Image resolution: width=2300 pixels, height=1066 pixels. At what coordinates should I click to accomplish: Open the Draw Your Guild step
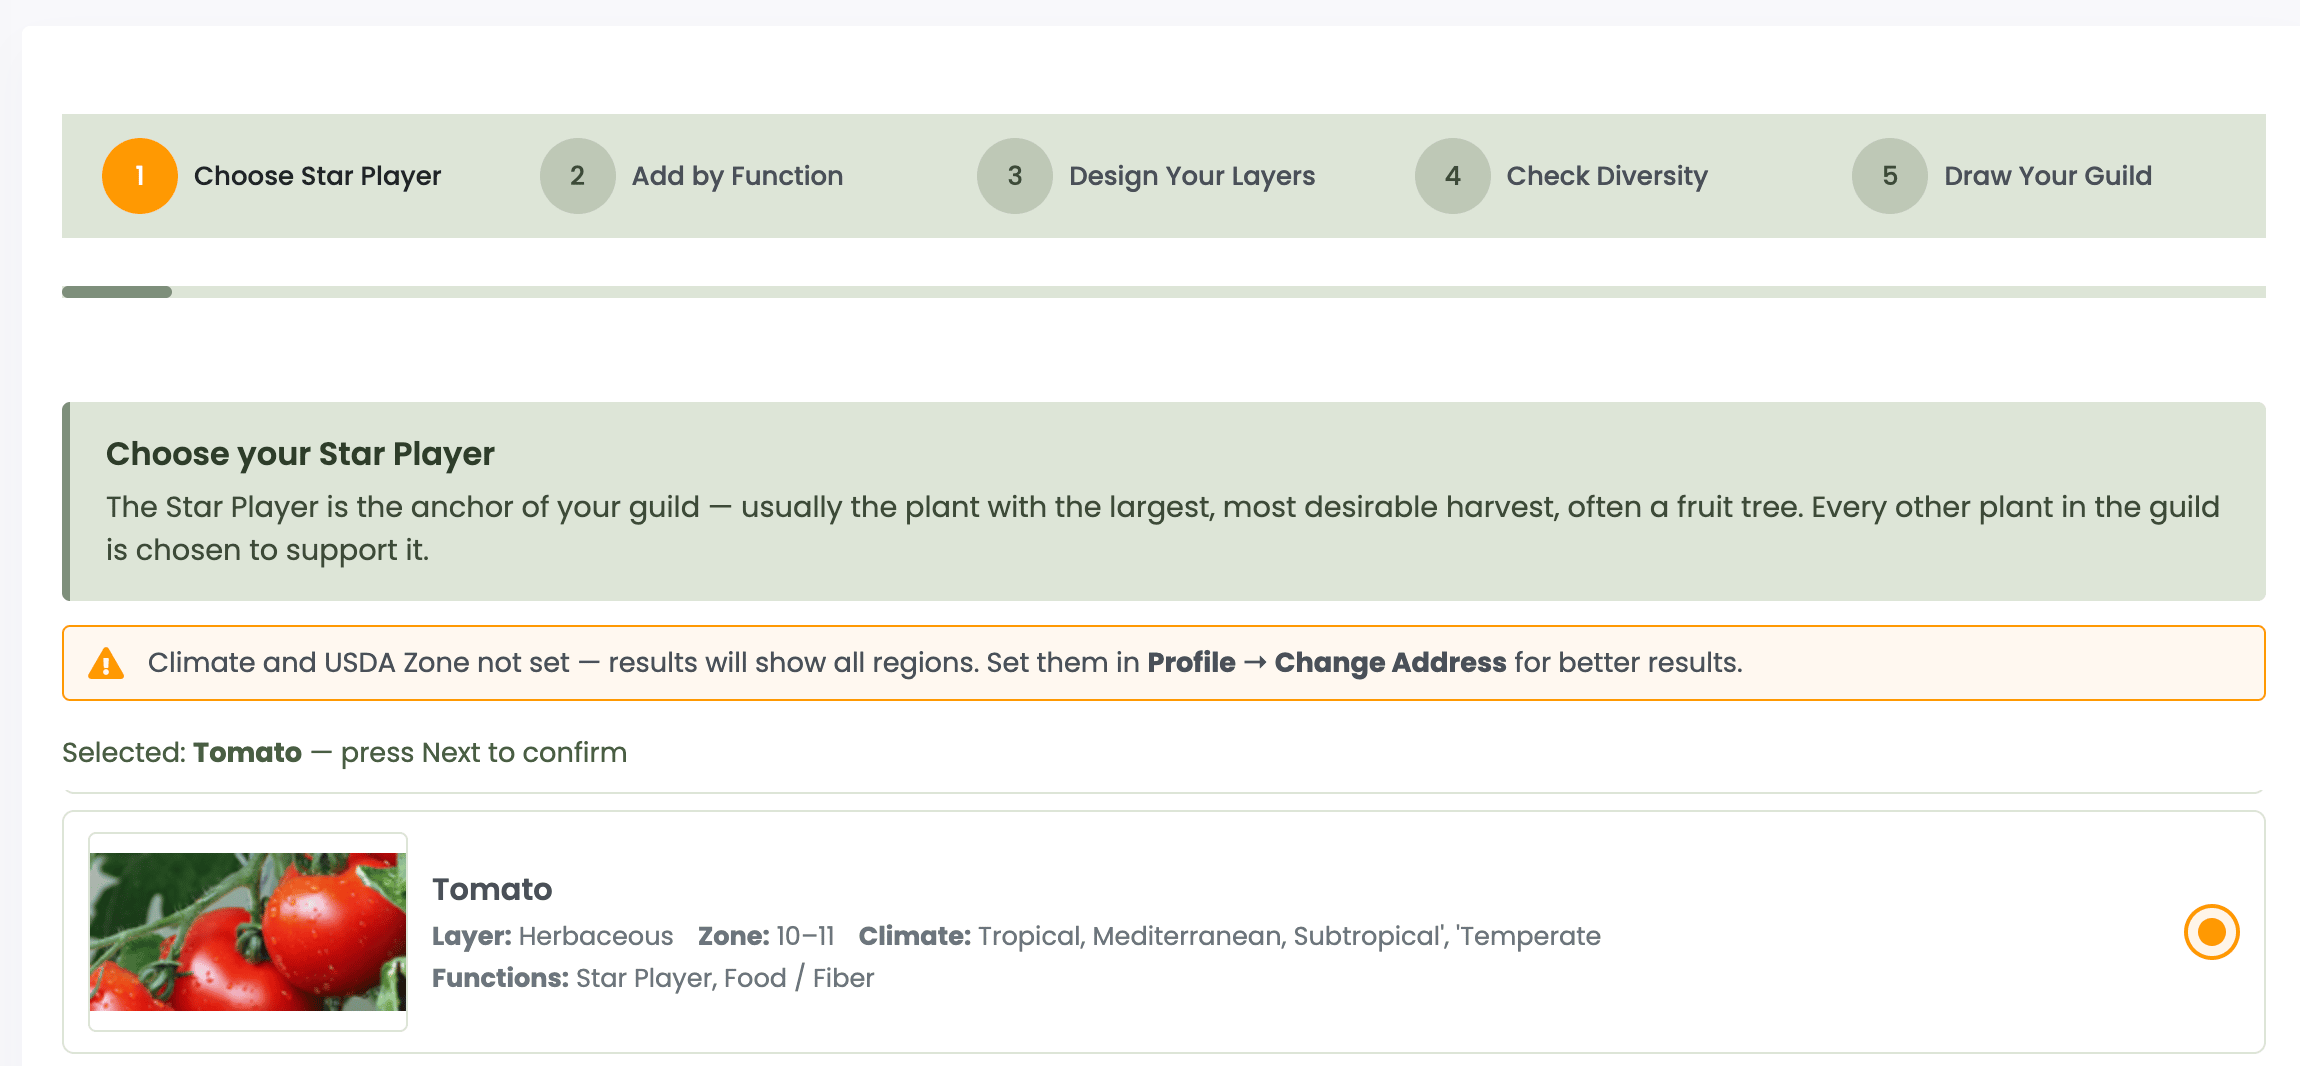point(2047,176)
